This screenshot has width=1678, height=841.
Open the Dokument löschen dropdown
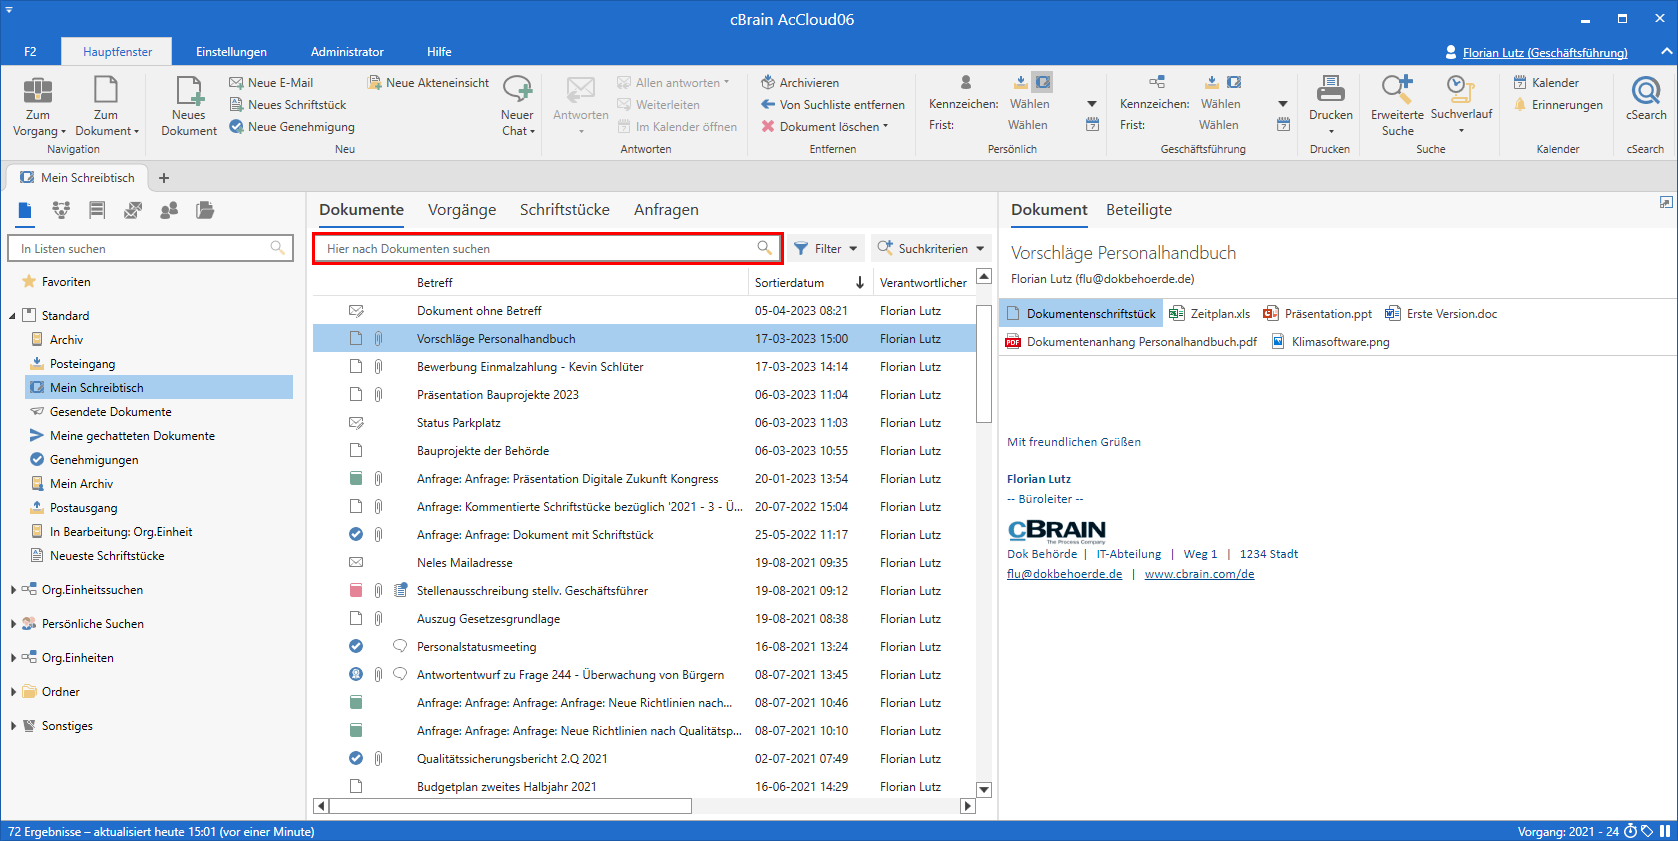(x=885, y=127)
